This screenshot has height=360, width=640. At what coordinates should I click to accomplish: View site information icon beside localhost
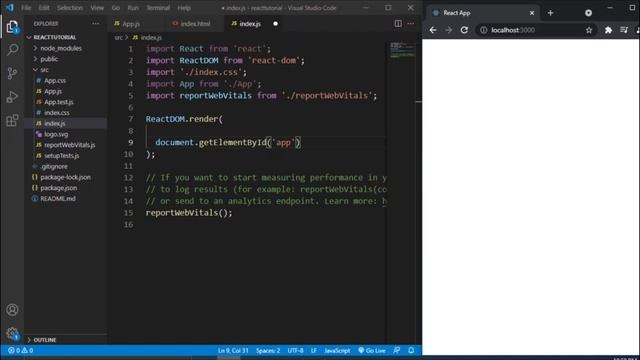[484, 30]
